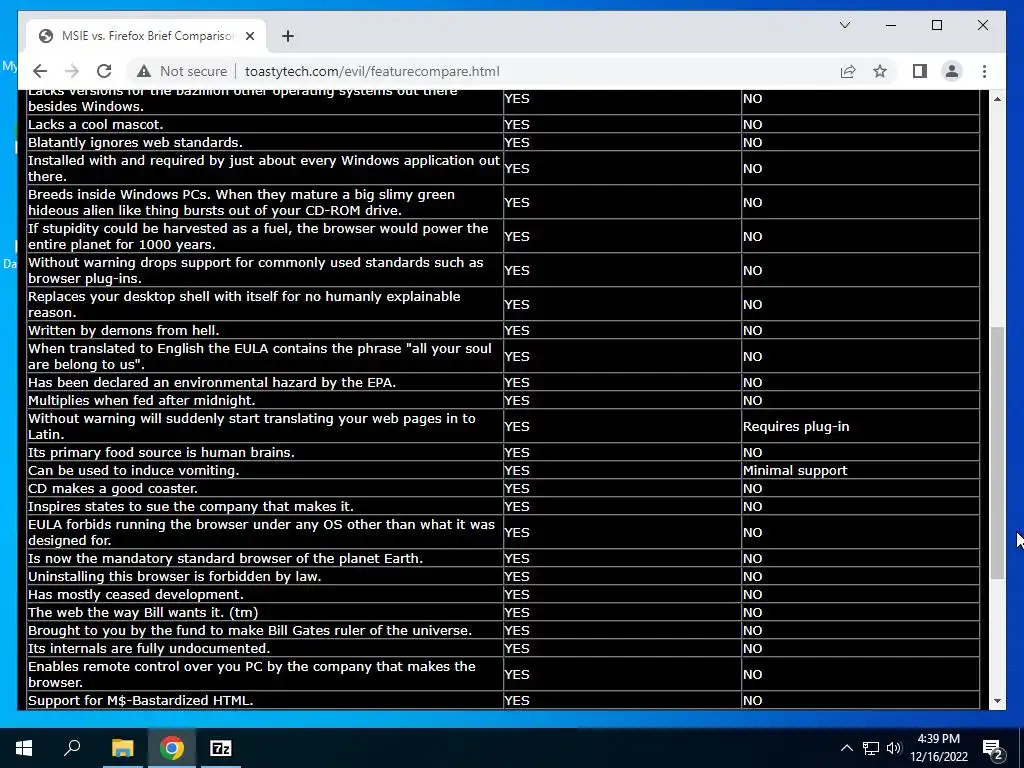This screenshot has height=768, width=1024.
Task: Click the "Minimal support" cell
Action: tap(795, 470)
